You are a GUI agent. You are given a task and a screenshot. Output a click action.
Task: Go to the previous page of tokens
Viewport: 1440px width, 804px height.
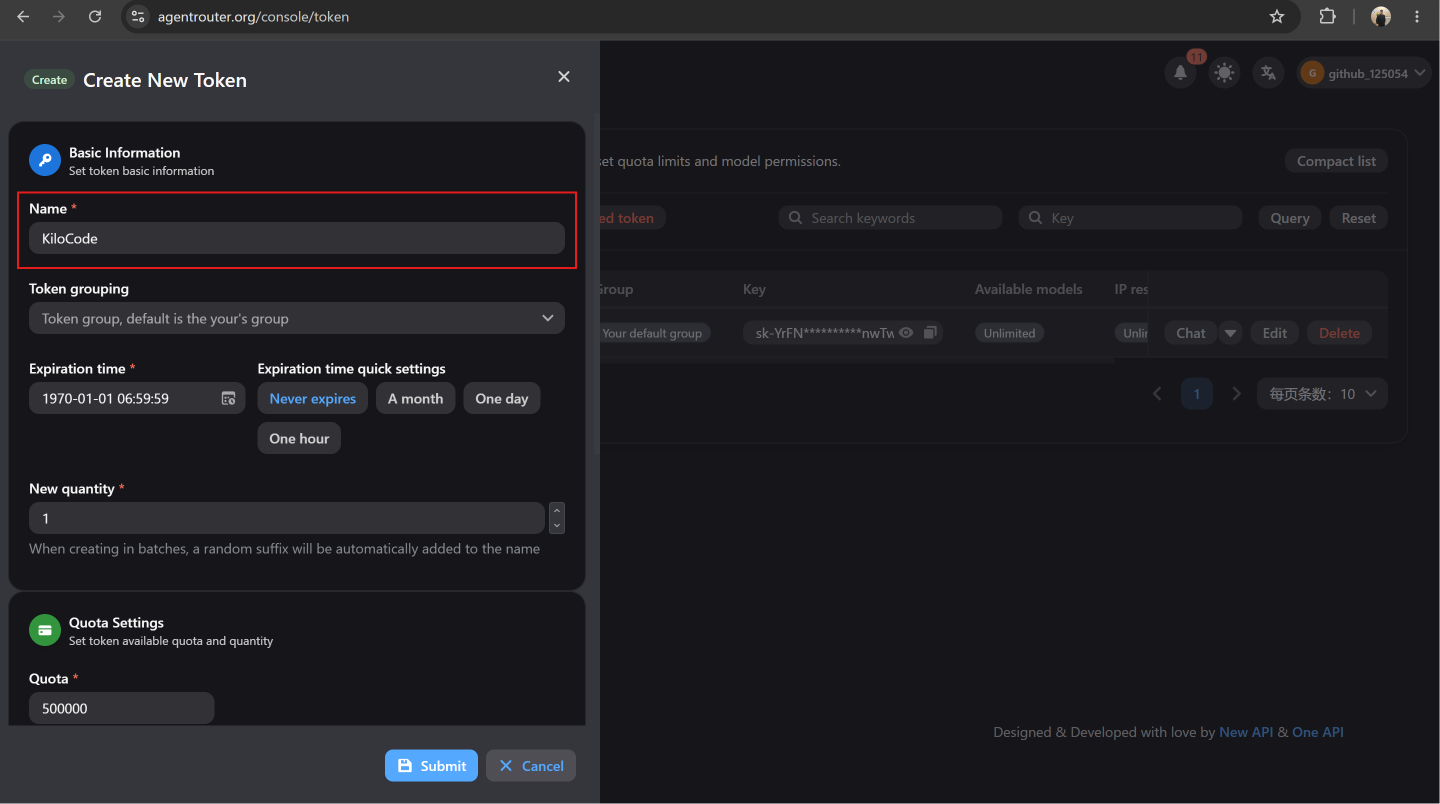(1157, 393)
